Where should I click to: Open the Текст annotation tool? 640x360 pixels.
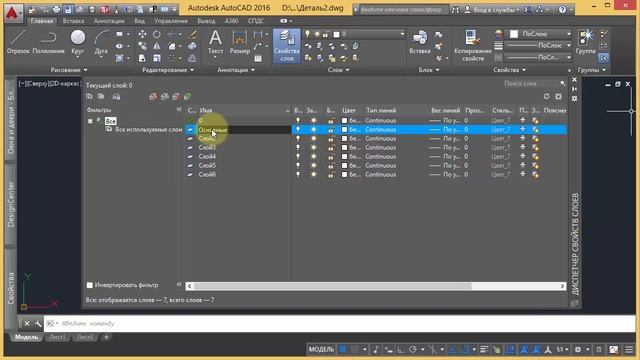216,42
